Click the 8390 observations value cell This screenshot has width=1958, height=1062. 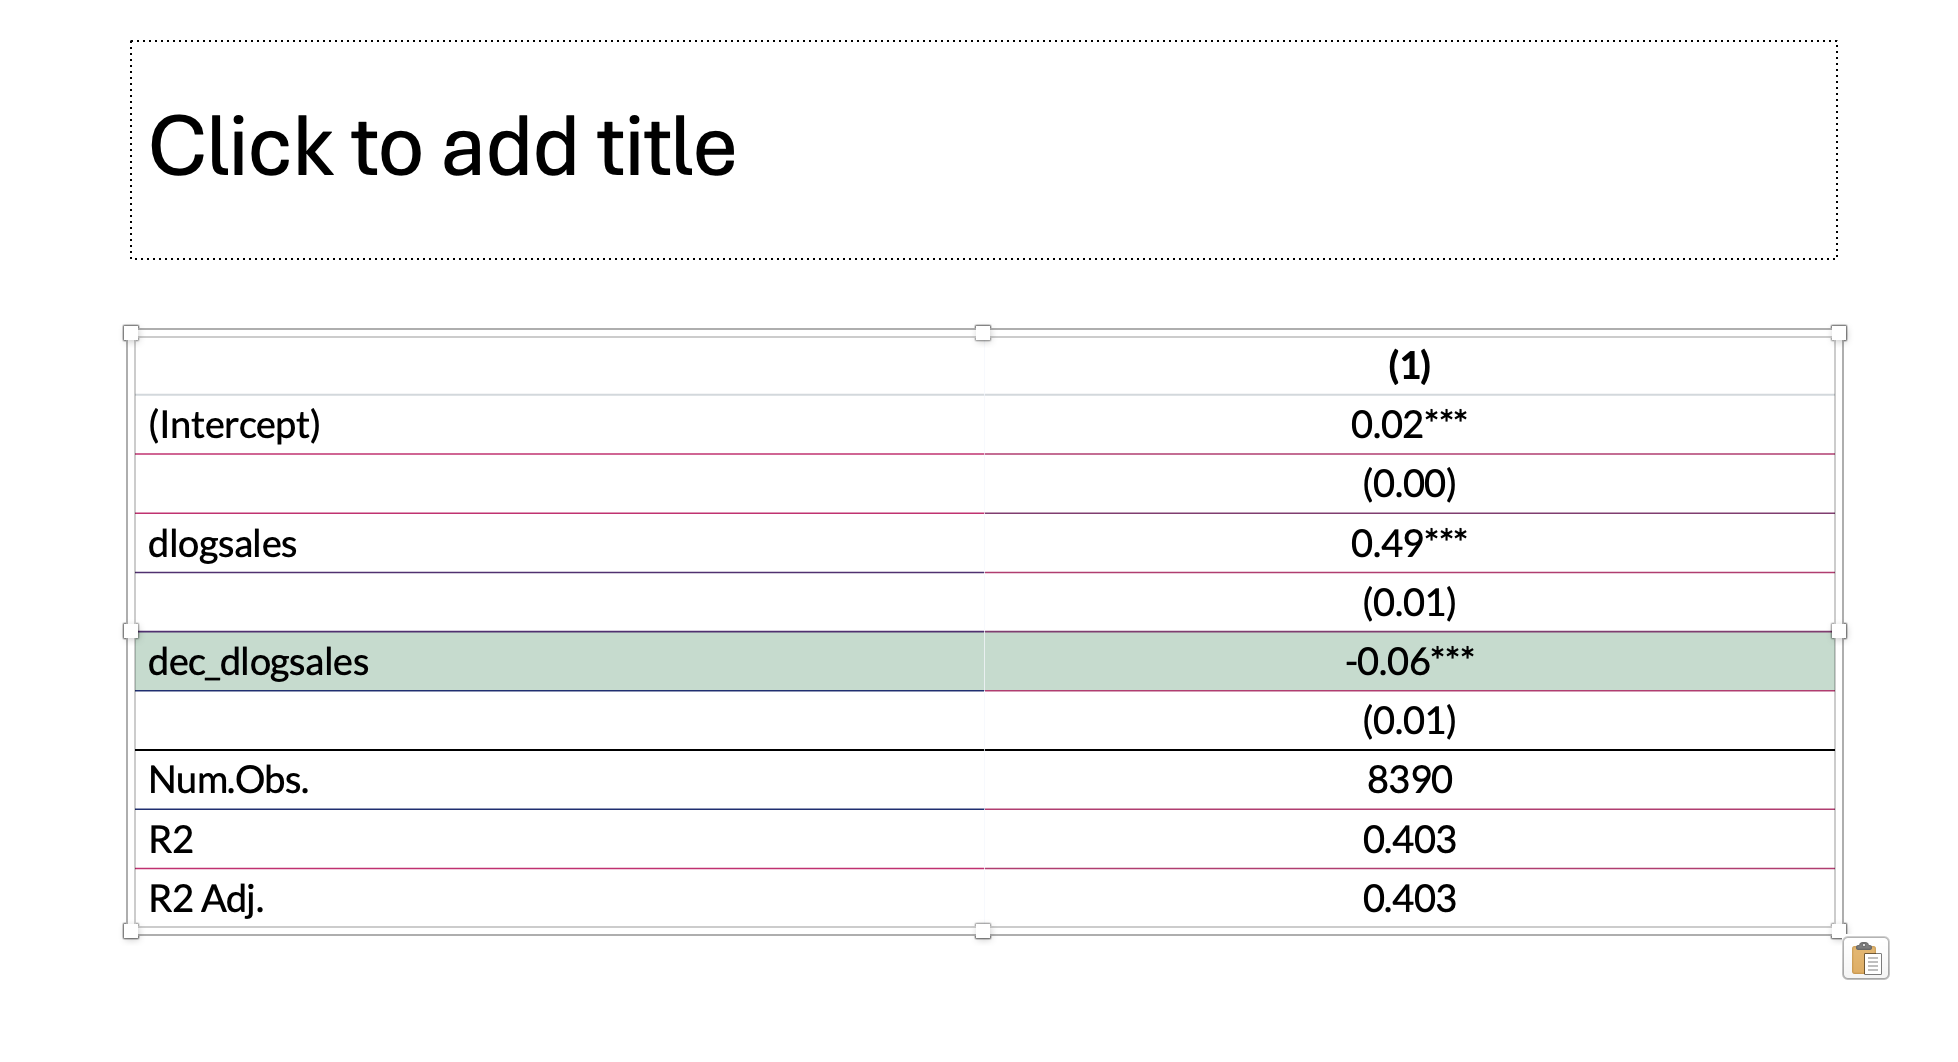(x=1409, y=780)
